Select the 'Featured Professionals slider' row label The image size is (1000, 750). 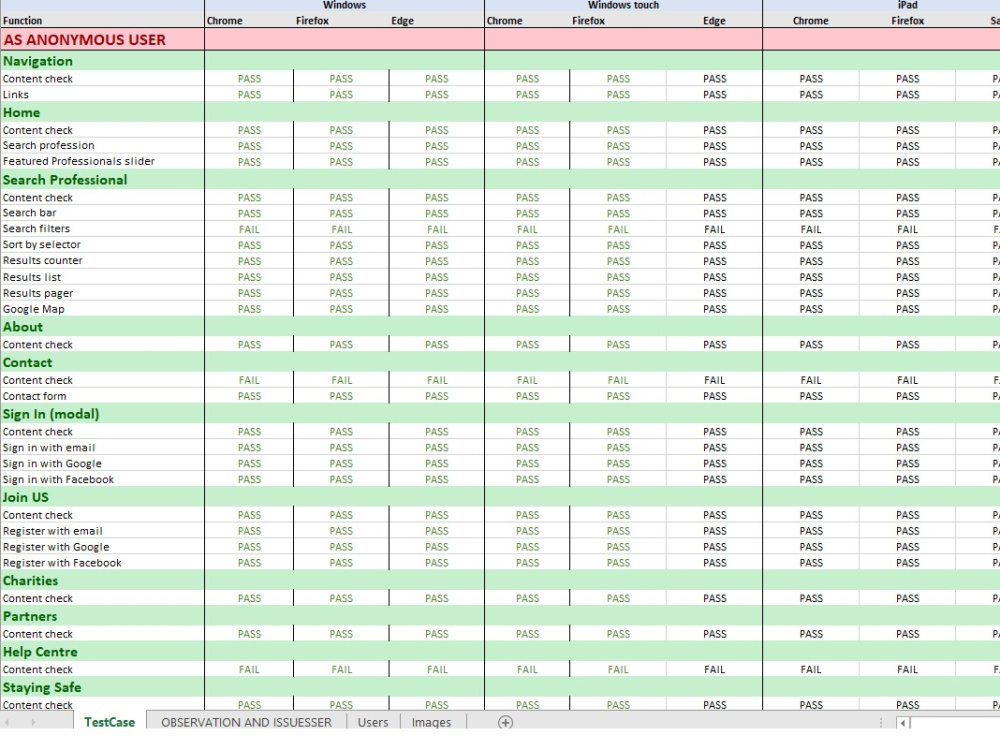(102, 161)
